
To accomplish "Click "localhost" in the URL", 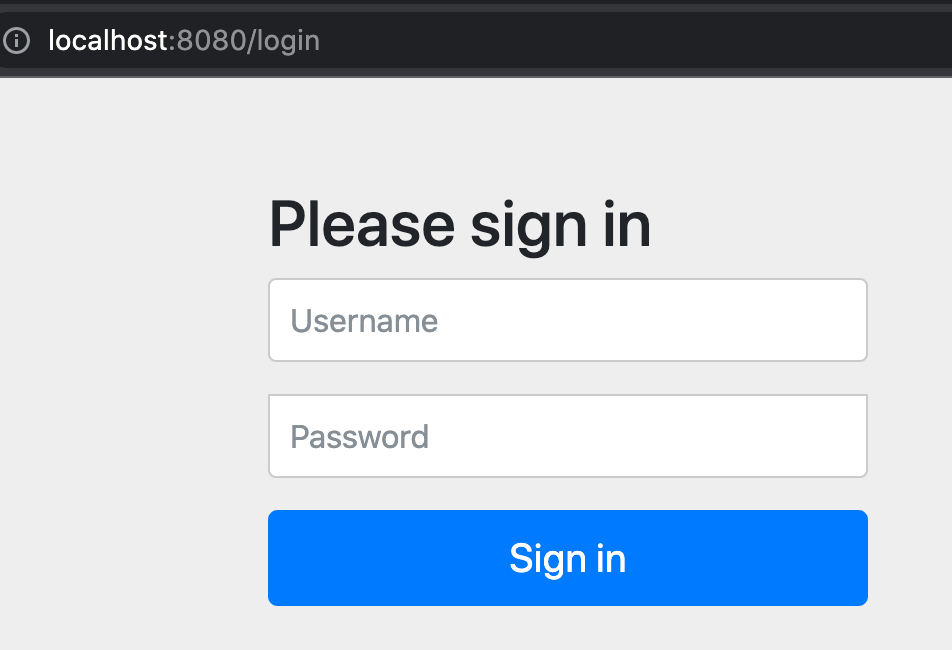I will [x=107, y=41].
